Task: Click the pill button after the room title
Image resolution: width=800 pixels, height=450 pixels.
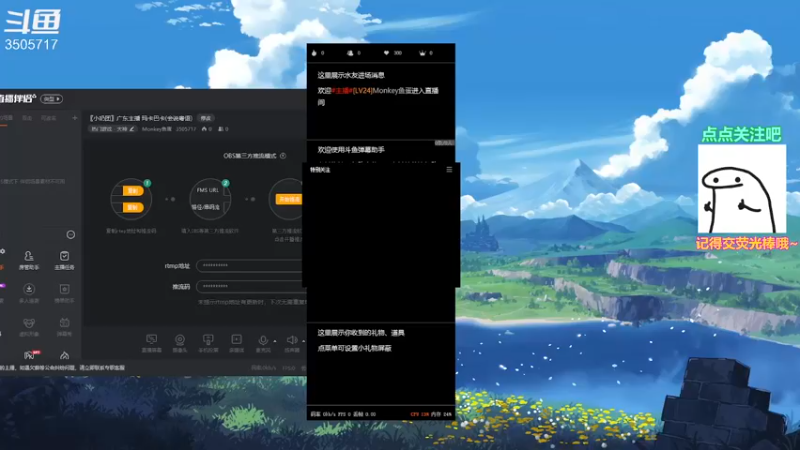Action: click(206, 118)
